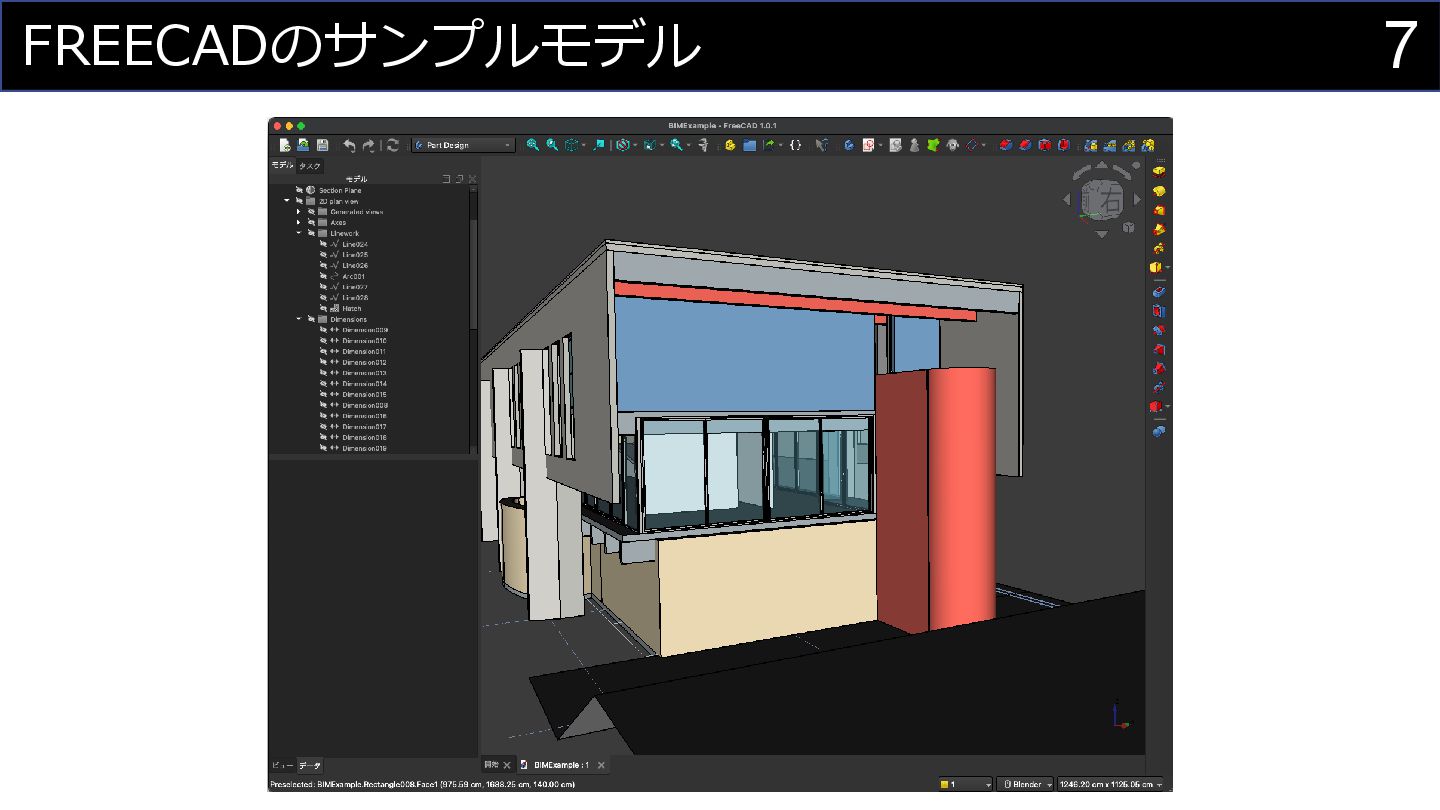Screen dimensions: 1440x810
Task: Click the red Create Sketch icon
Action: click(868, 145)
